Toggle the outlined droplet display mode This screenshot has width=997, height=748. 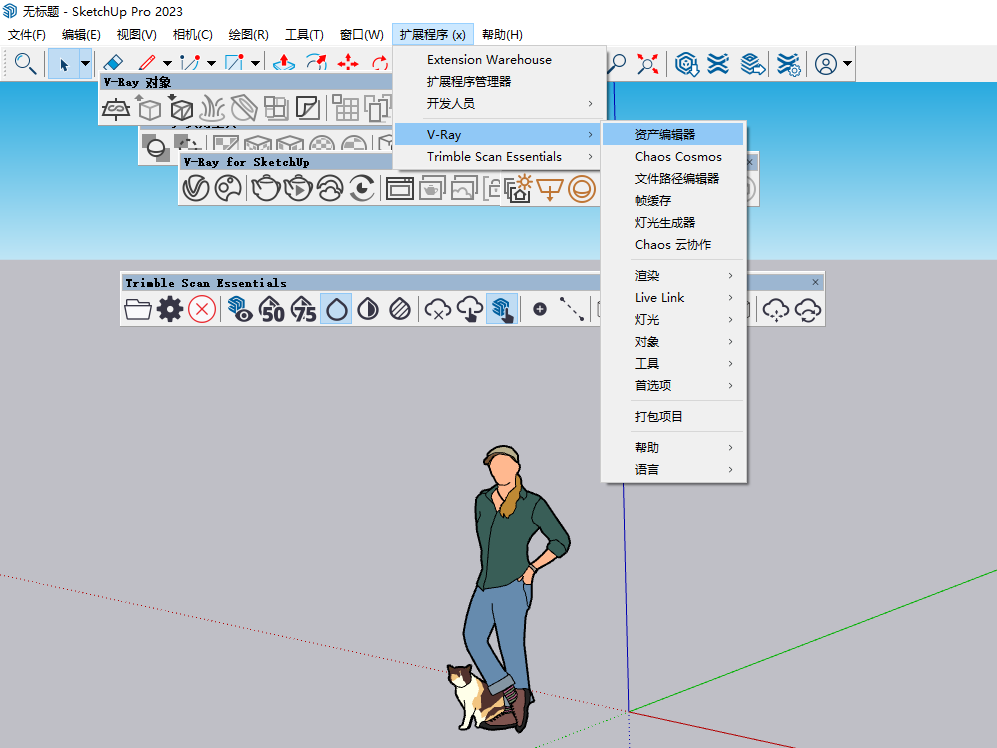click(x=336, y=310)
